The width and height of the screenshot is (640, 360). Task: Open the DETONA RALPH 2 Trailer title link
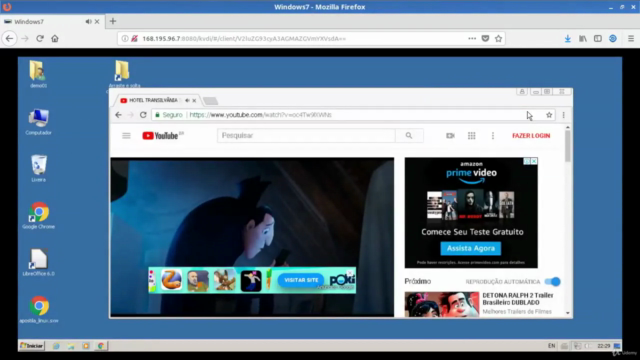(518, 299)
